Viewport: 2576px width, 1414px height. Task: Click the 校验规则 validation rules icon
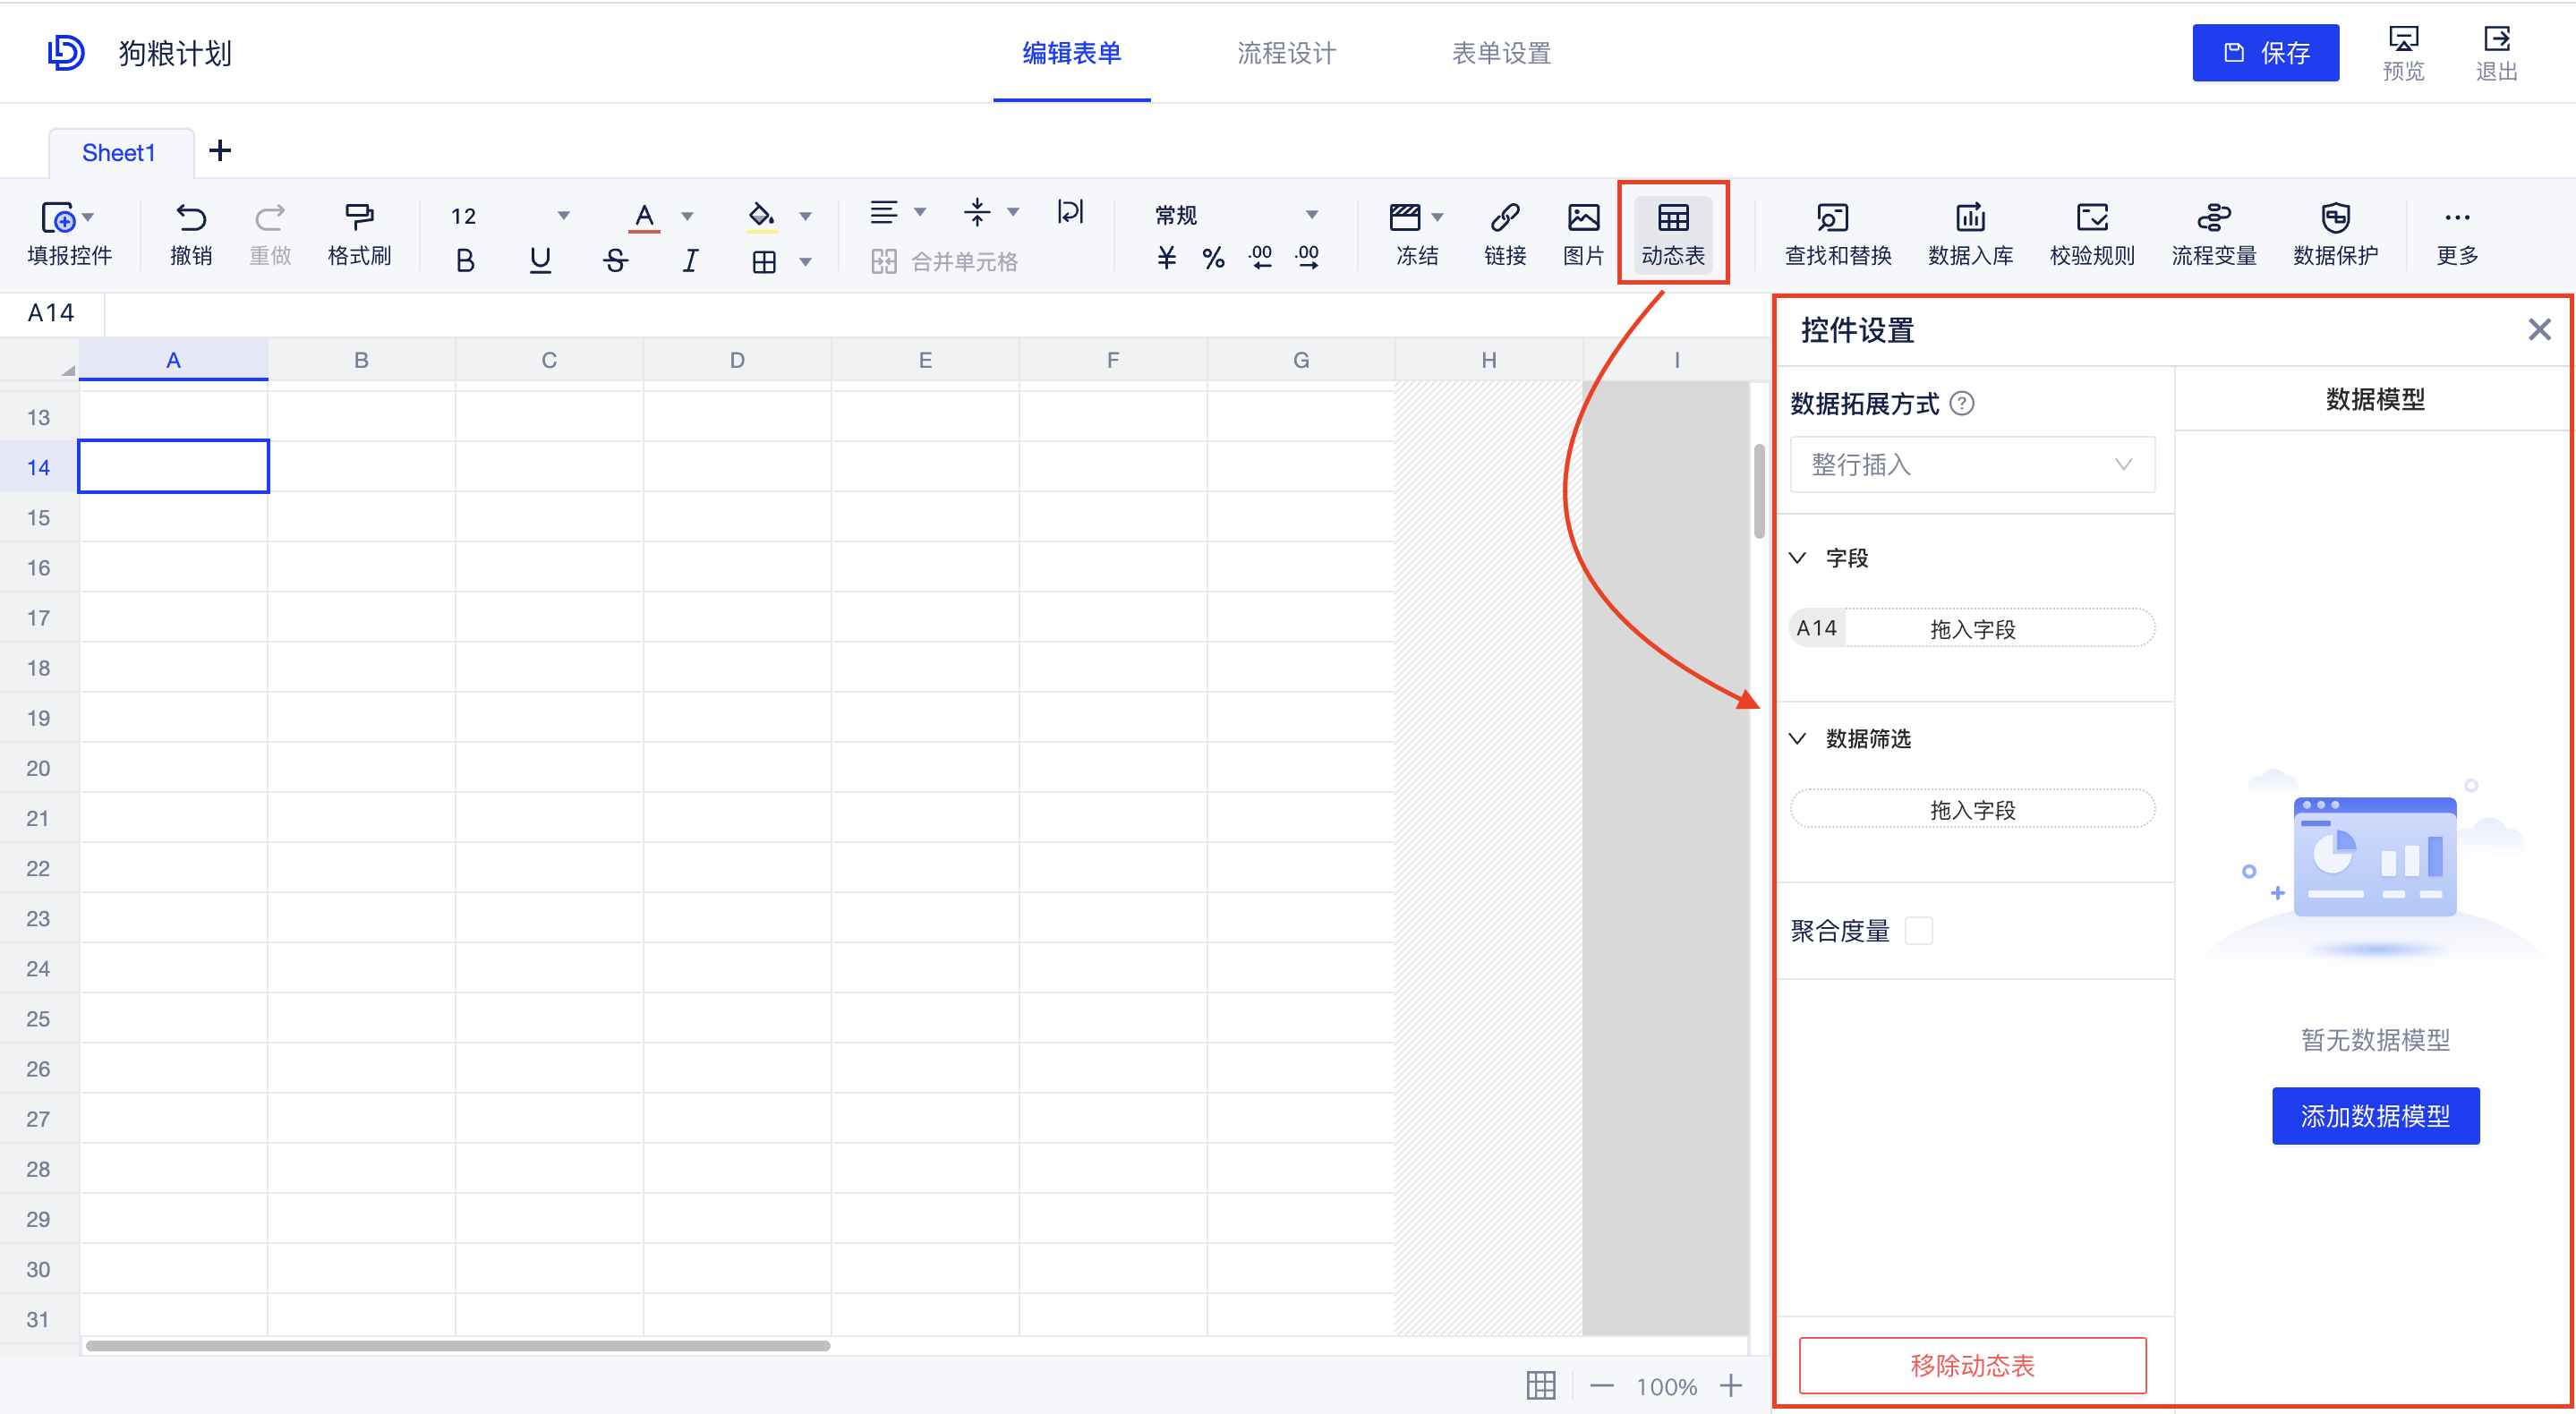2092,232
